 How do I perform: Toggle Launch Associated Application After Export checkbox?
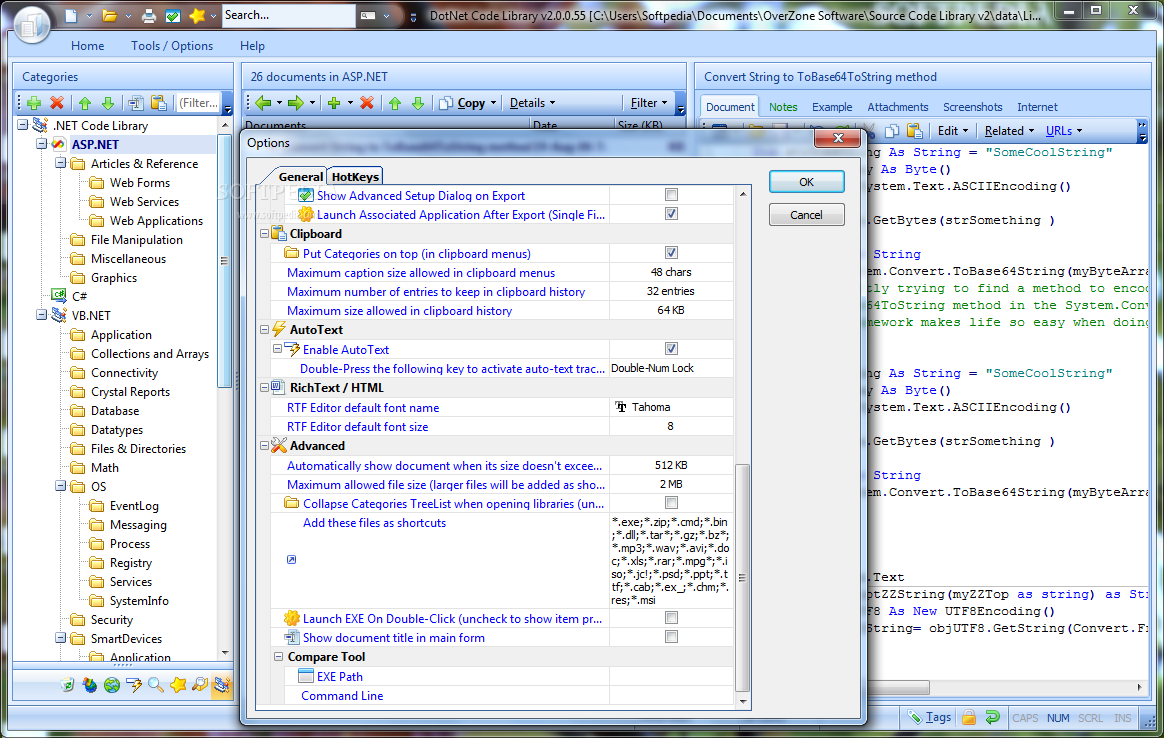point(671,214)
